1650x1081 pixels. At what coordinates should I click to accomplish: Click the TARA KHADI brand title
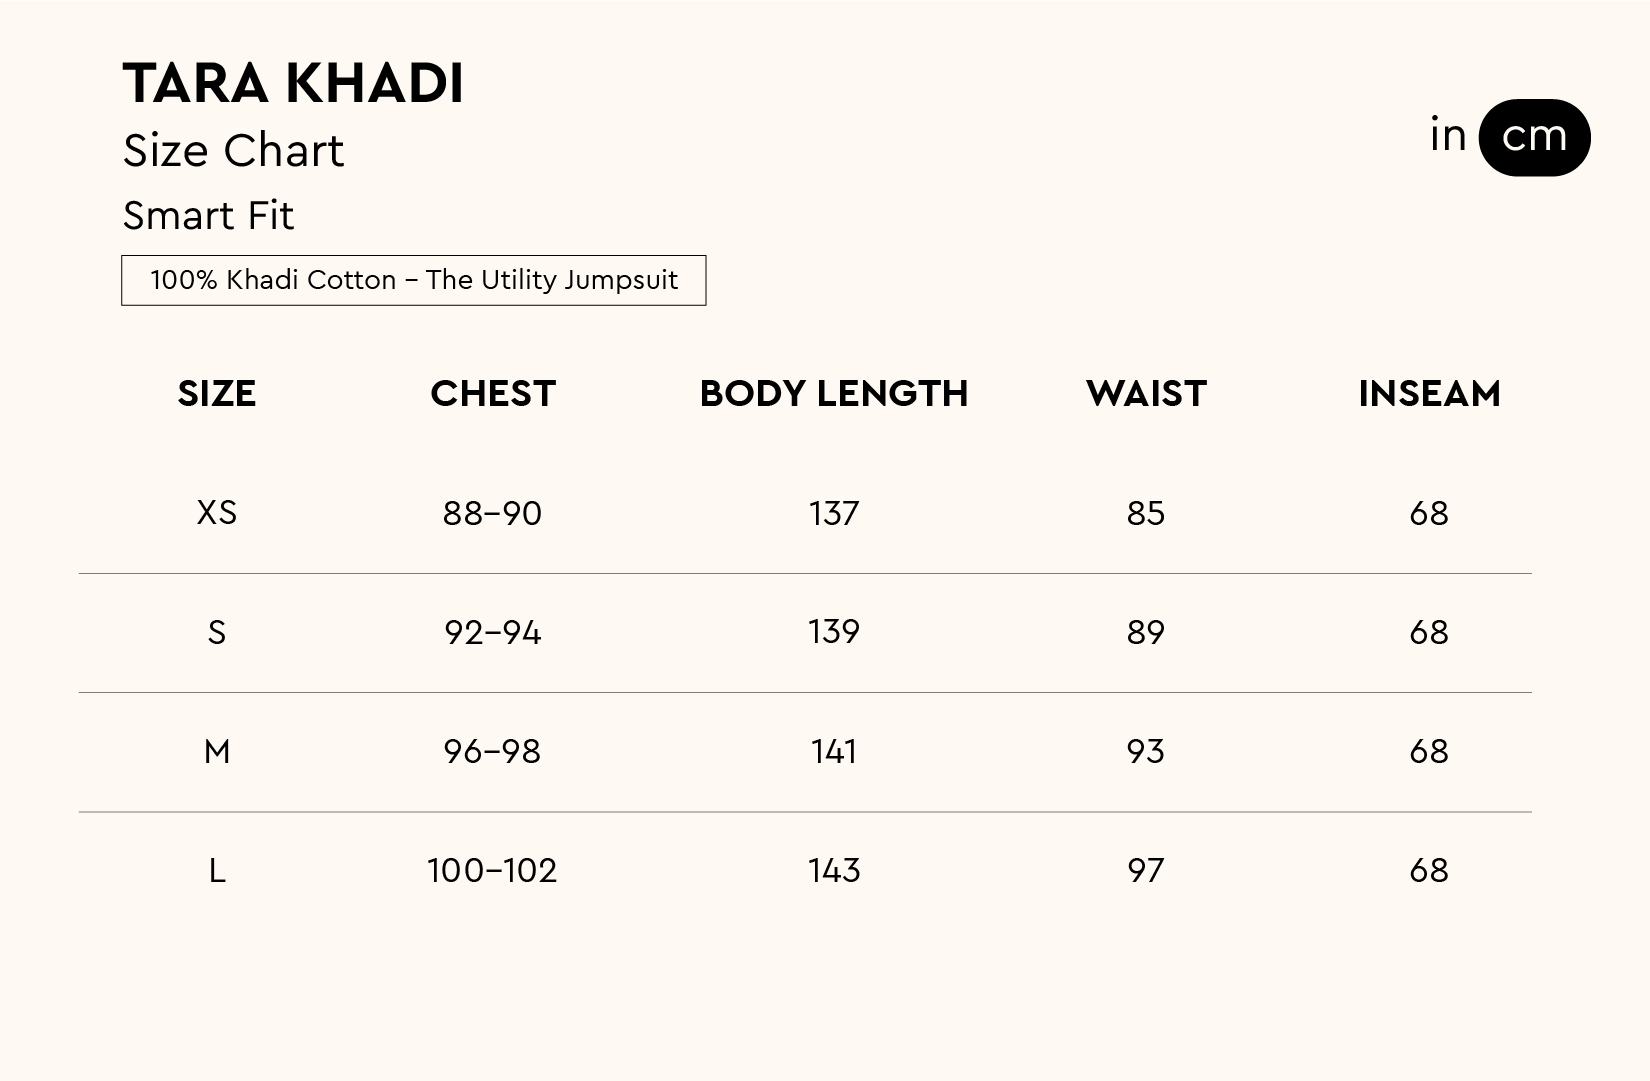tap(293, 83)
